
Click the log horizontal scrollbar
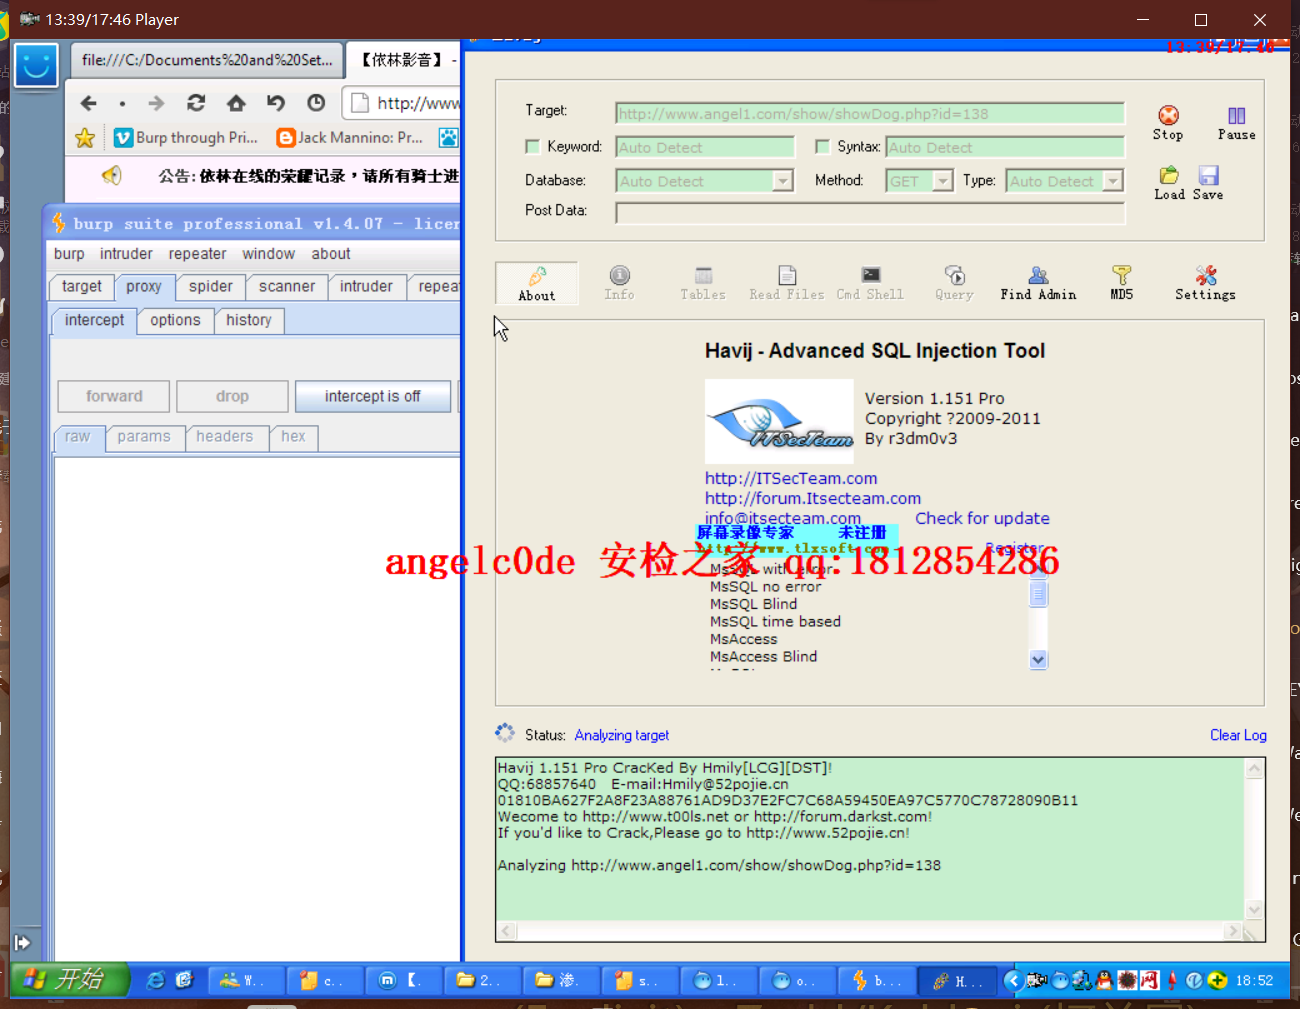click(x=870, y=932)
